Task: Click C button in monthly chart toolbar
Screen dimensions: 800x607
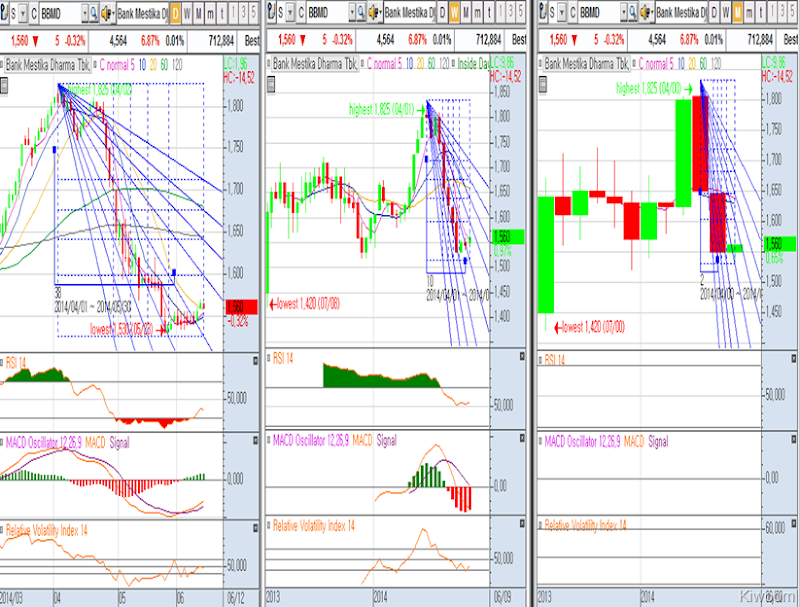Action: point(572,13)
